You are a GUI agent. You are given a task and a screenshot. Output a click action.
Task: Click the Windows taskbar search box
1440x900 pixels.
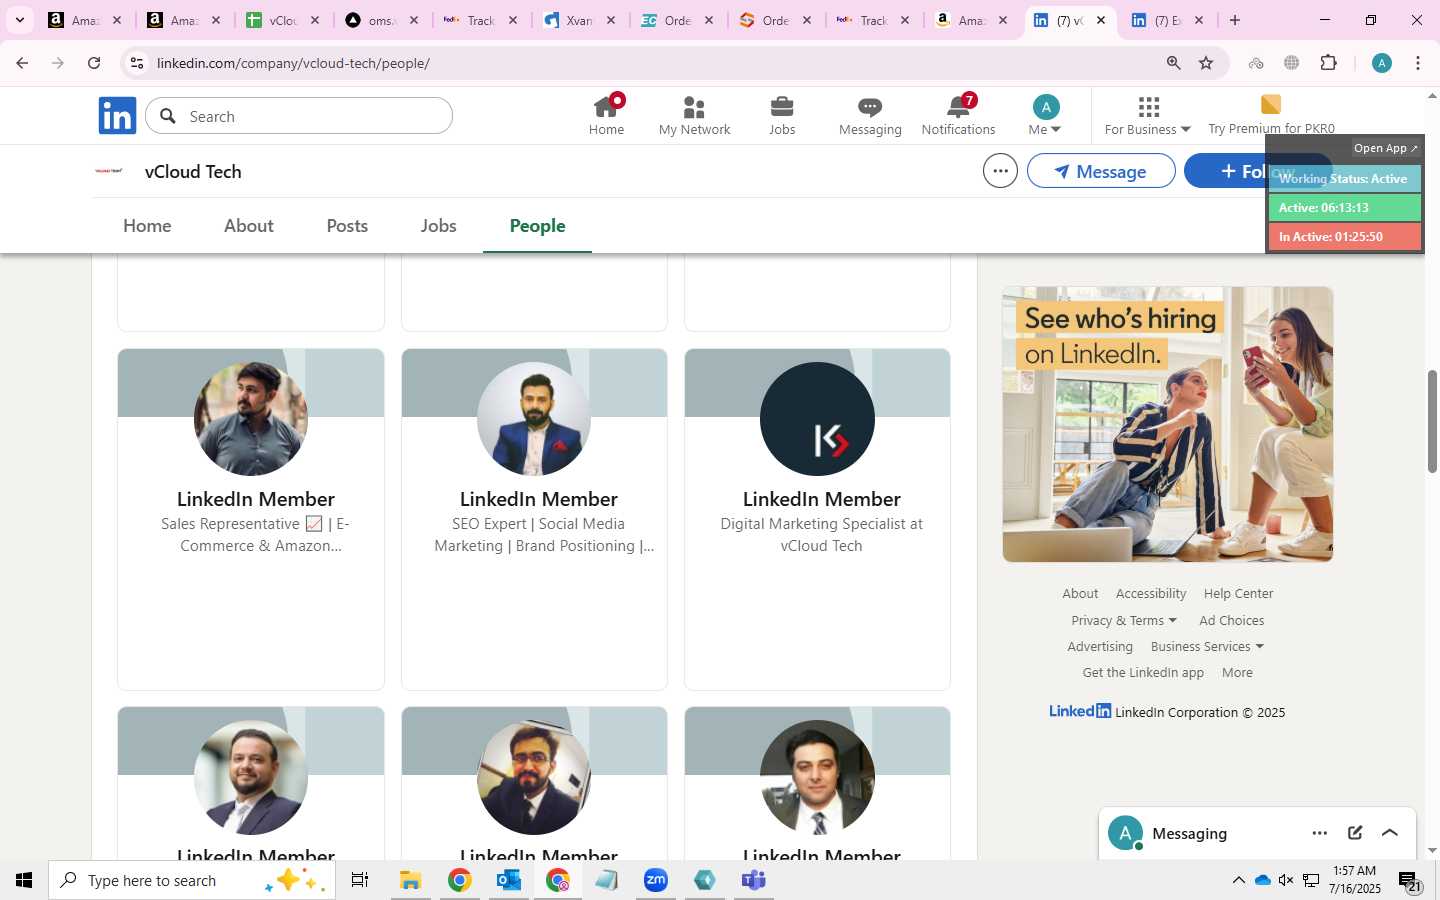(191, 880)
